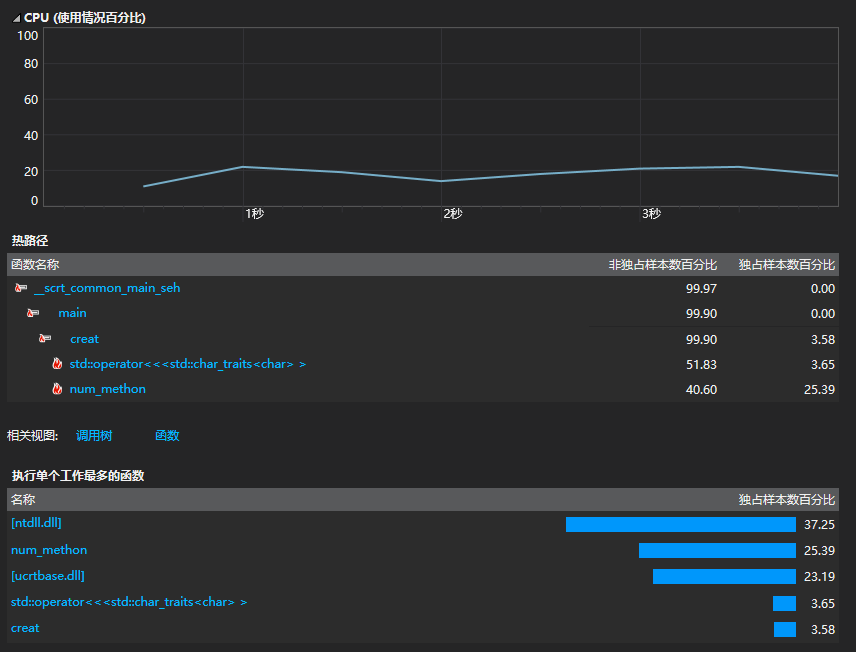The width and height of the screenshot is (856, 652).
Task: Click the flame icon next to num_methon
Action: 57,389
